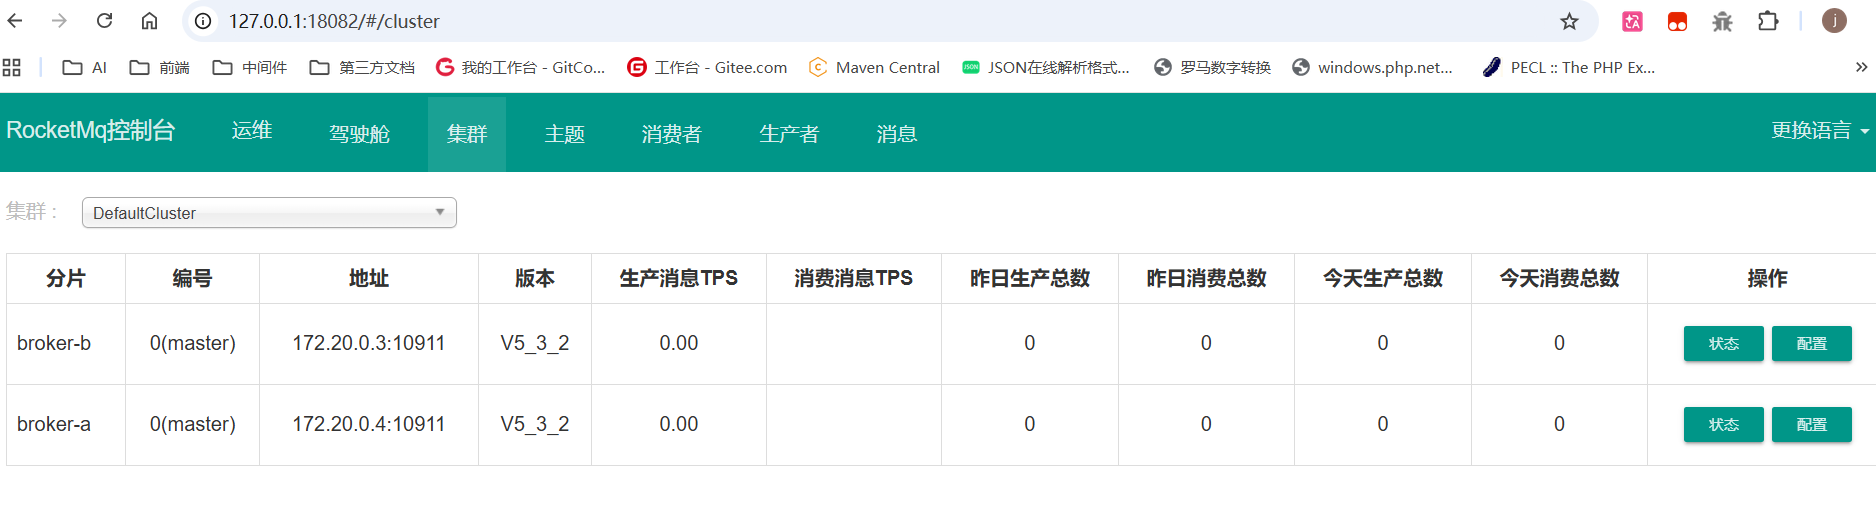1876x521 pixels.
Task: Select V5_3_2 version in broker-b row
Action: coord(535,343)
